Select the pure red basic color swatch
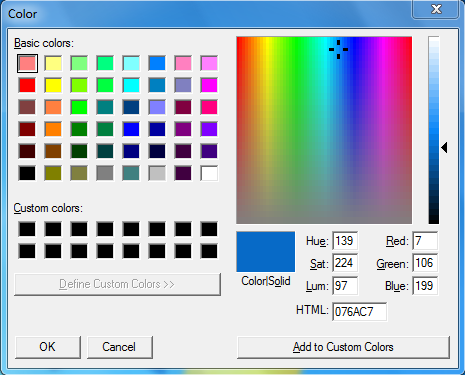Viewport: 465px width, 375px height. pyautogui.click(x=27, y=85)
